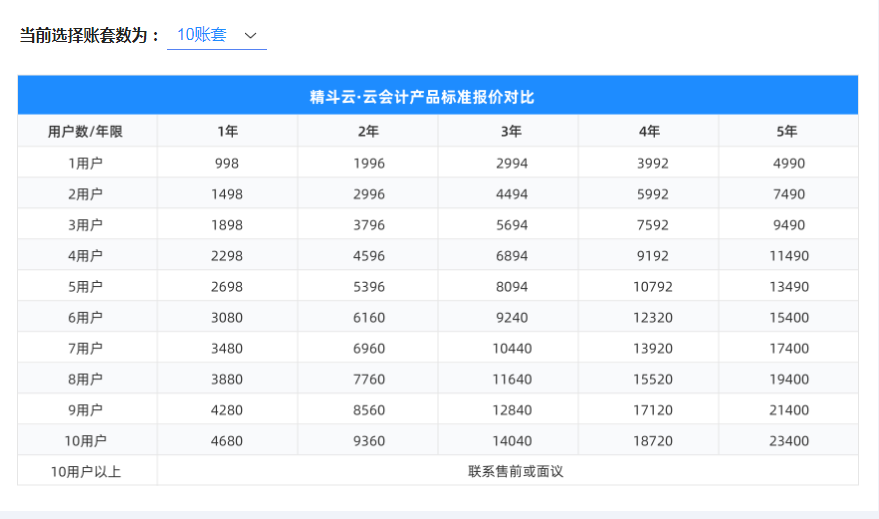Click the price 6160 cell
The image size is (879, 519).
368,317
